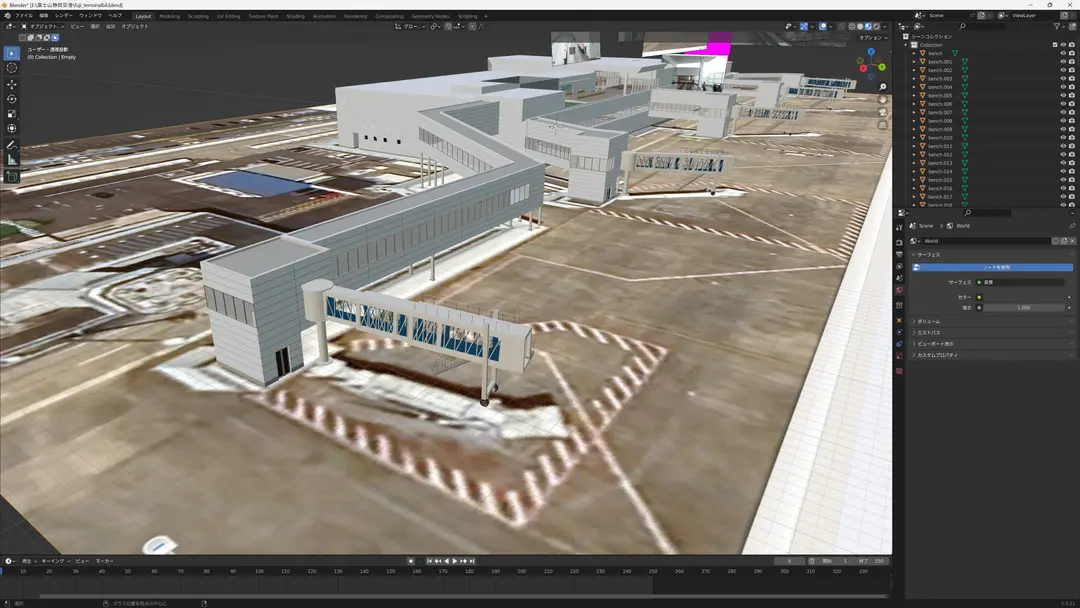Open the ファイル menu

23,16
